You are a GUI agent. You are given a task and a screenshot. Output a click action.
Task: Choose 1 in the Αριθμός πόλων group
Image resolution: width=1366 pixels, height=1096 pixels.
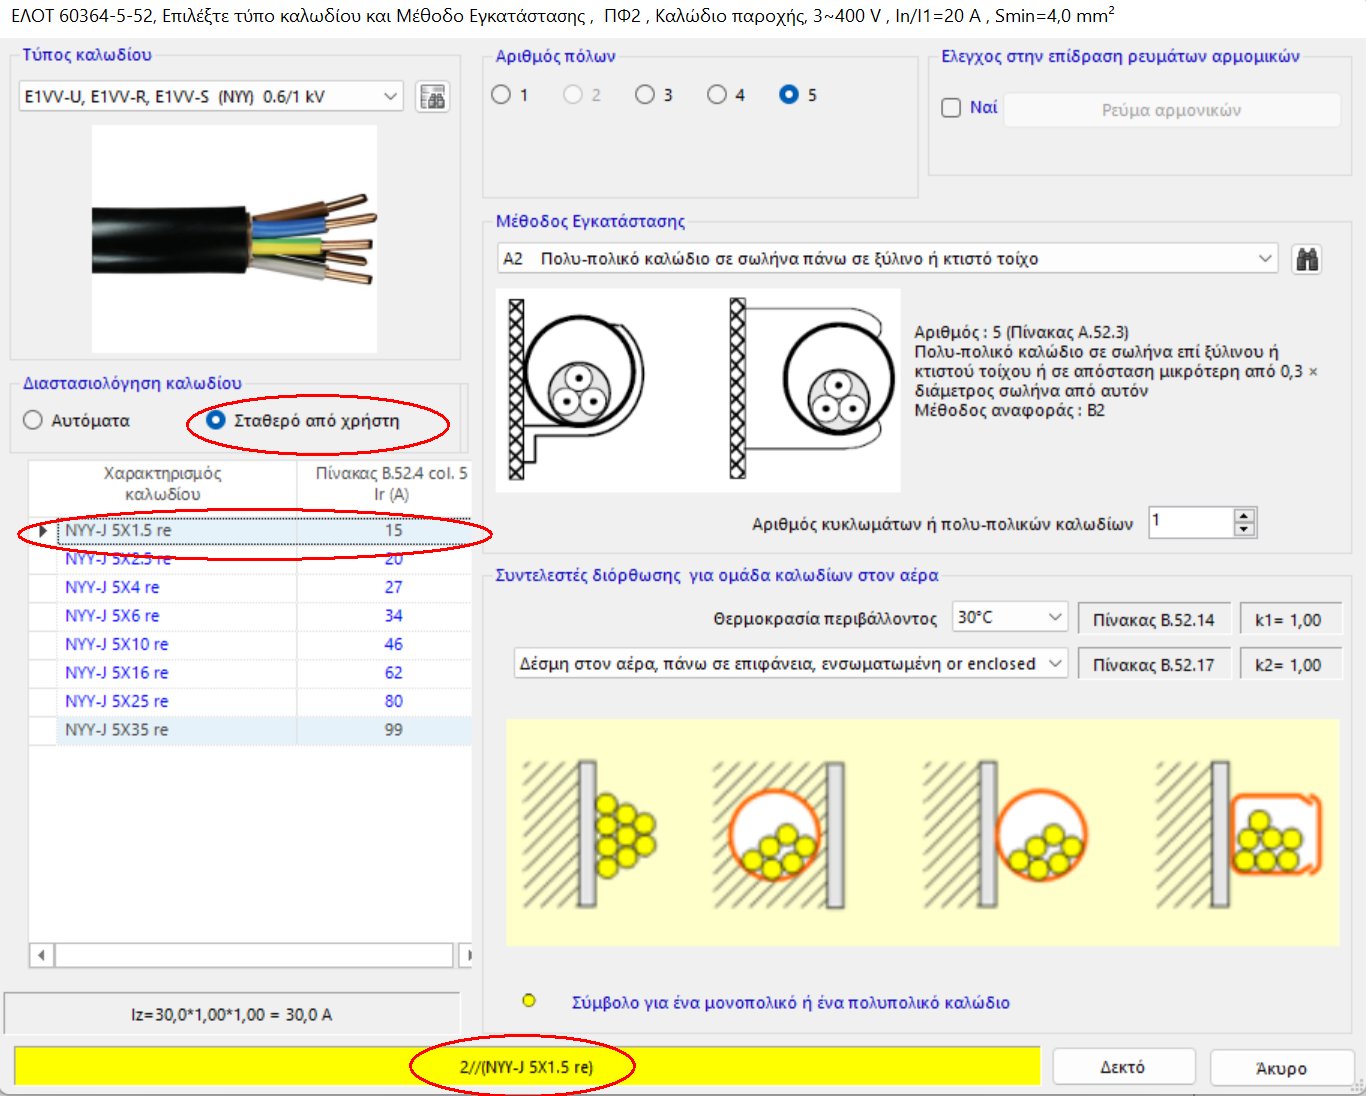tap(501, 94)
